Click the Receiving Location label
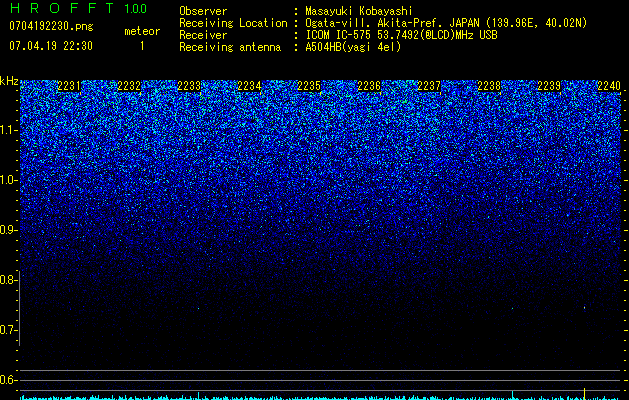 coord(233,23)
